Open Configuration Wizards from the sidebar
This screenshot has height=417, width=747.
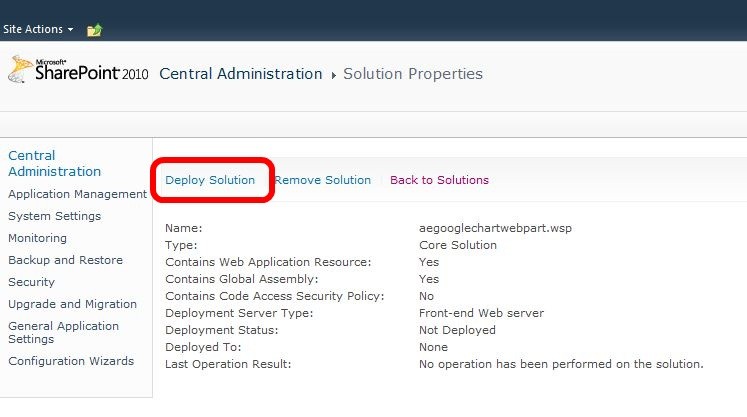tap(70, 361)
